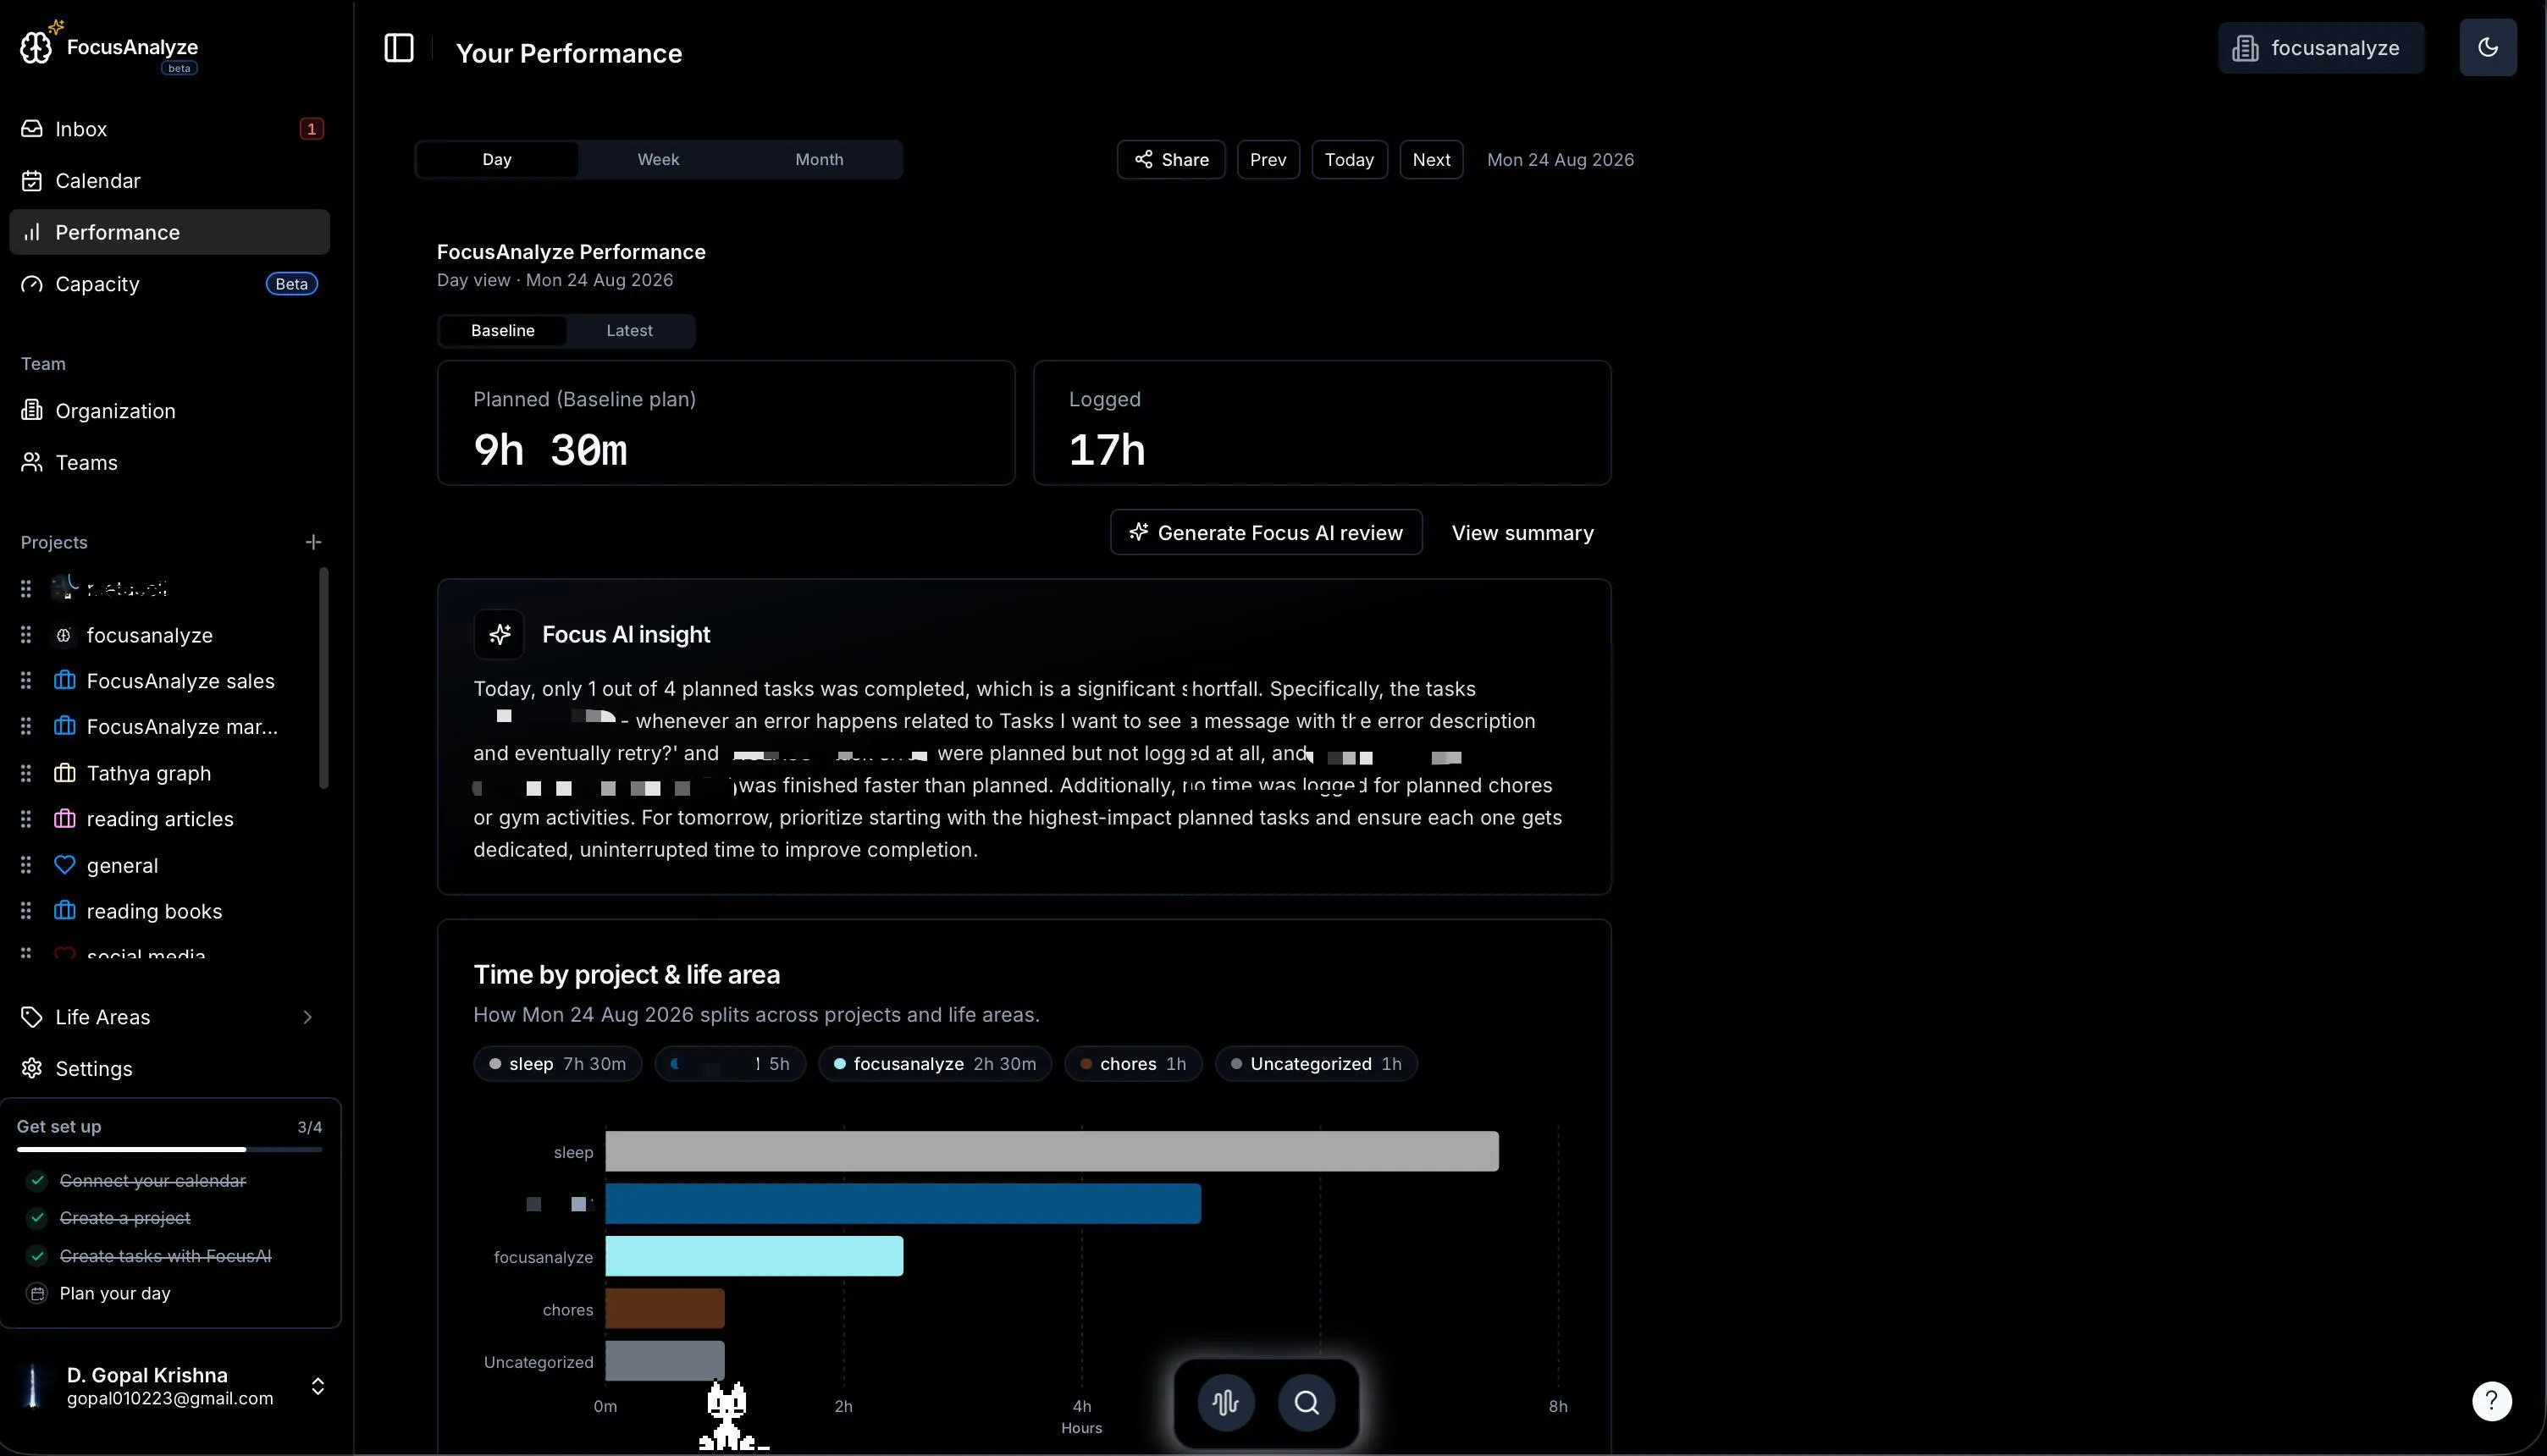Screen dimensions: 2547x1456
Task: Toggle the focusanalyze legend chip
Action: coord(935,1064)
